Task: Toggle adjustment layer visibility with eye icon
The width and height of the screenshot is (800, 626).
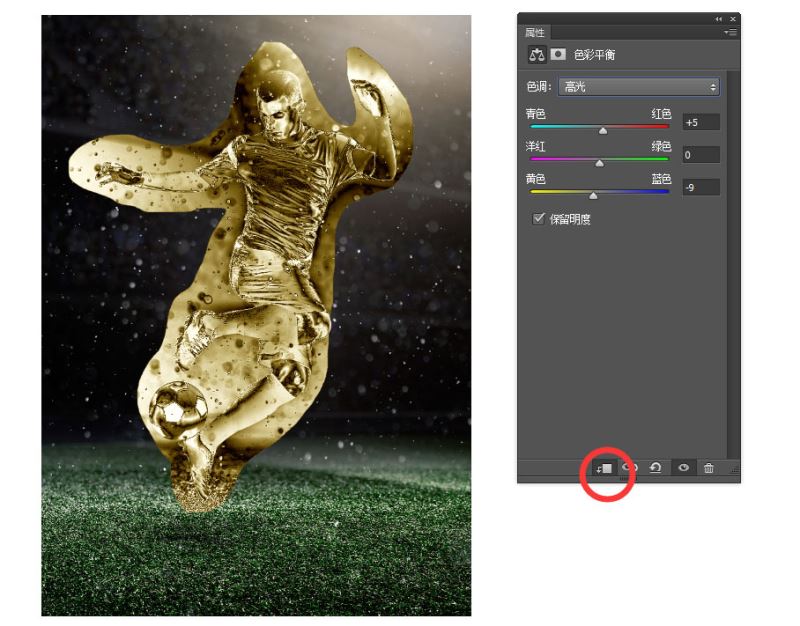Action: pyautogui.click(x=683, y=467)
